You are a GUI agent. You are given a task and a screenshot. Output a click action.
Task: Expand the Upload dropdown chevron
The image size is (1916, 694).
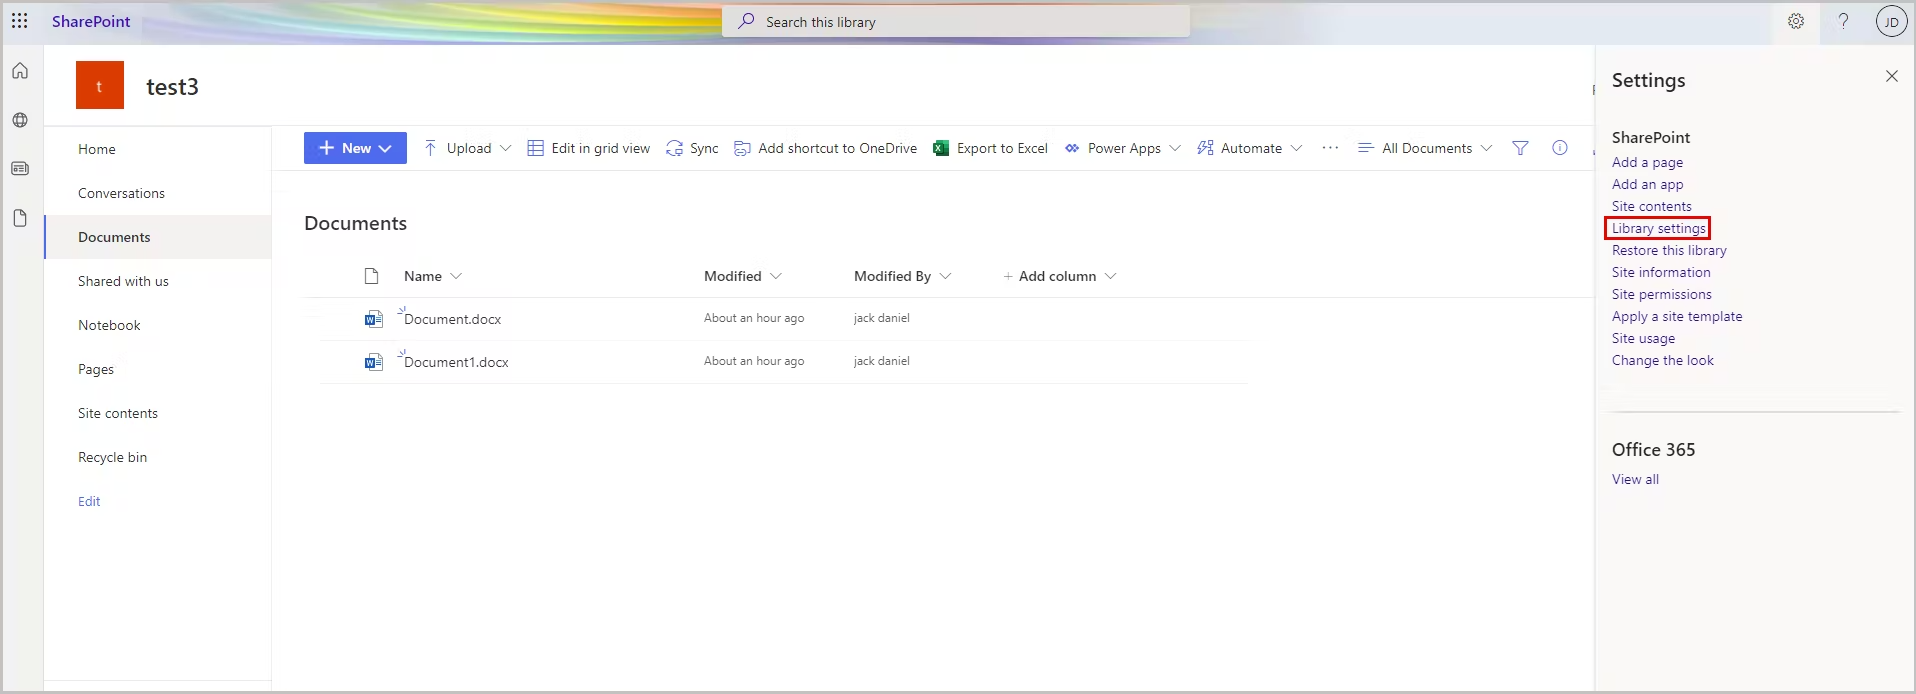click(505, 148)
